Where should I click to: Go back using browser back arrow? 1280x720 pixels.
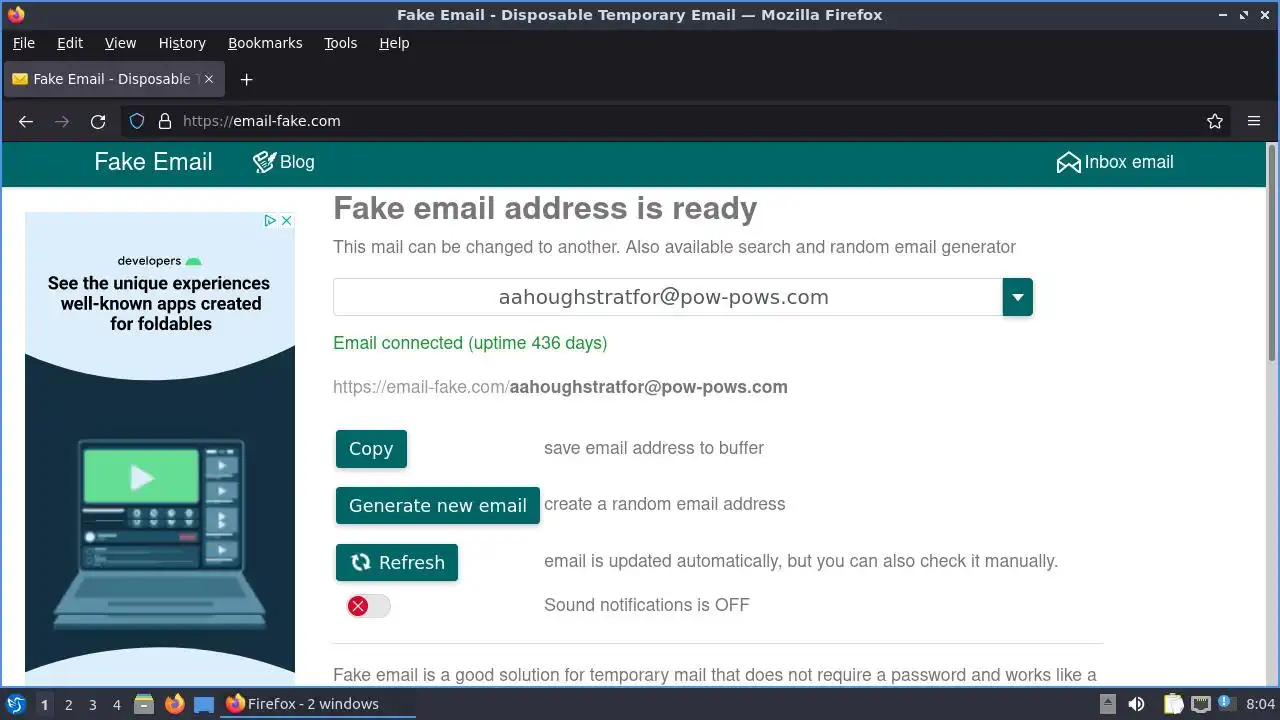tap(26, 121)
